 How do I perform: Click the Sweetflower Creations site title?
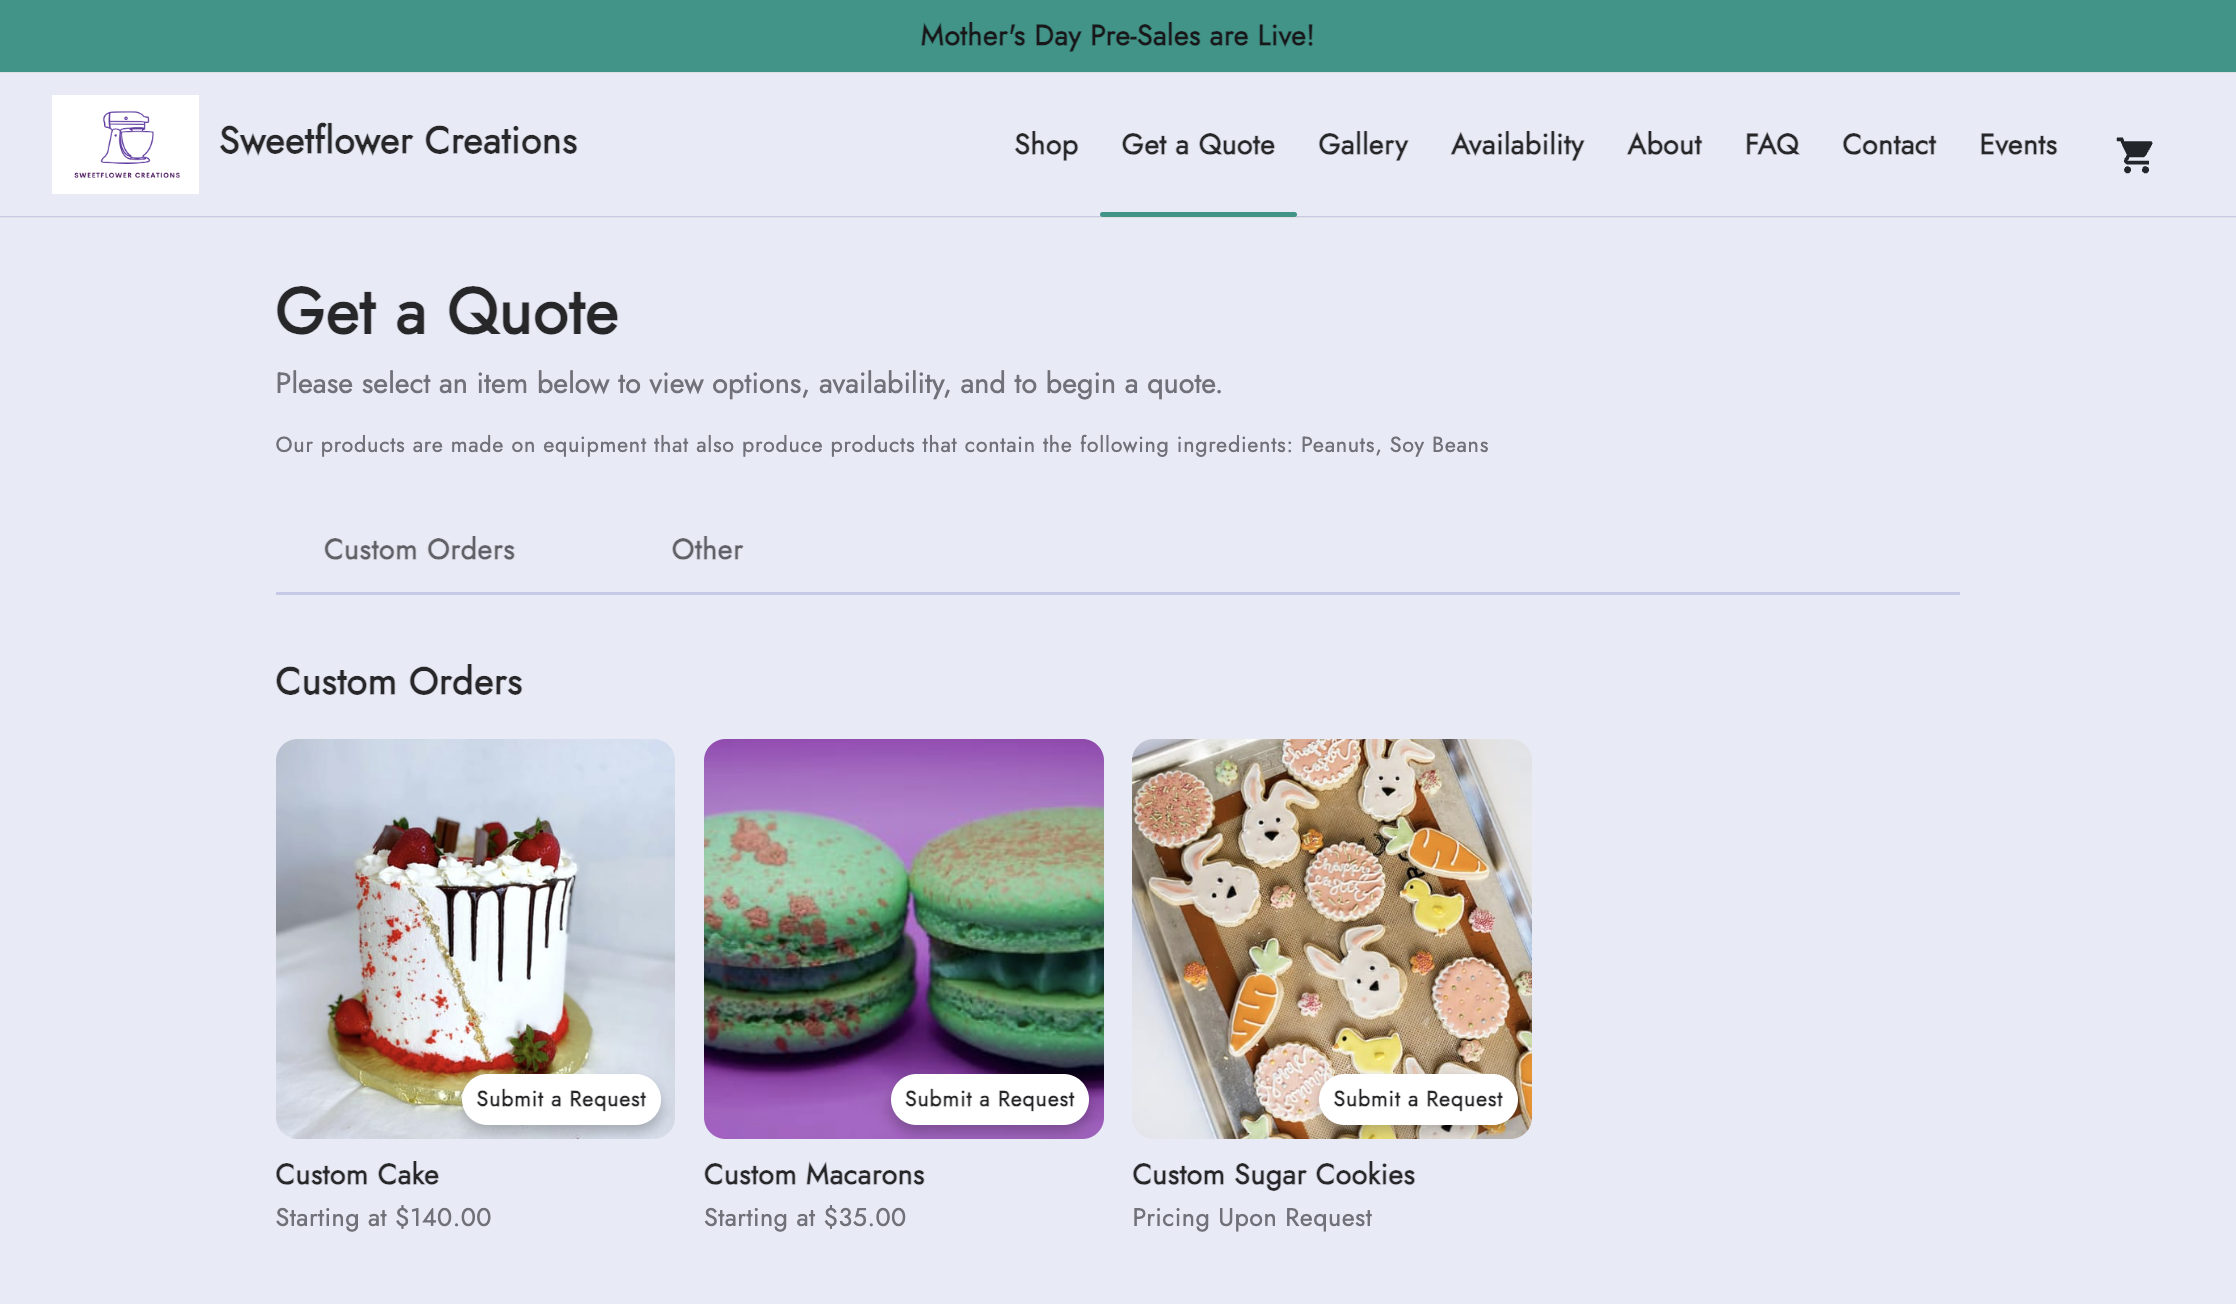398,141
